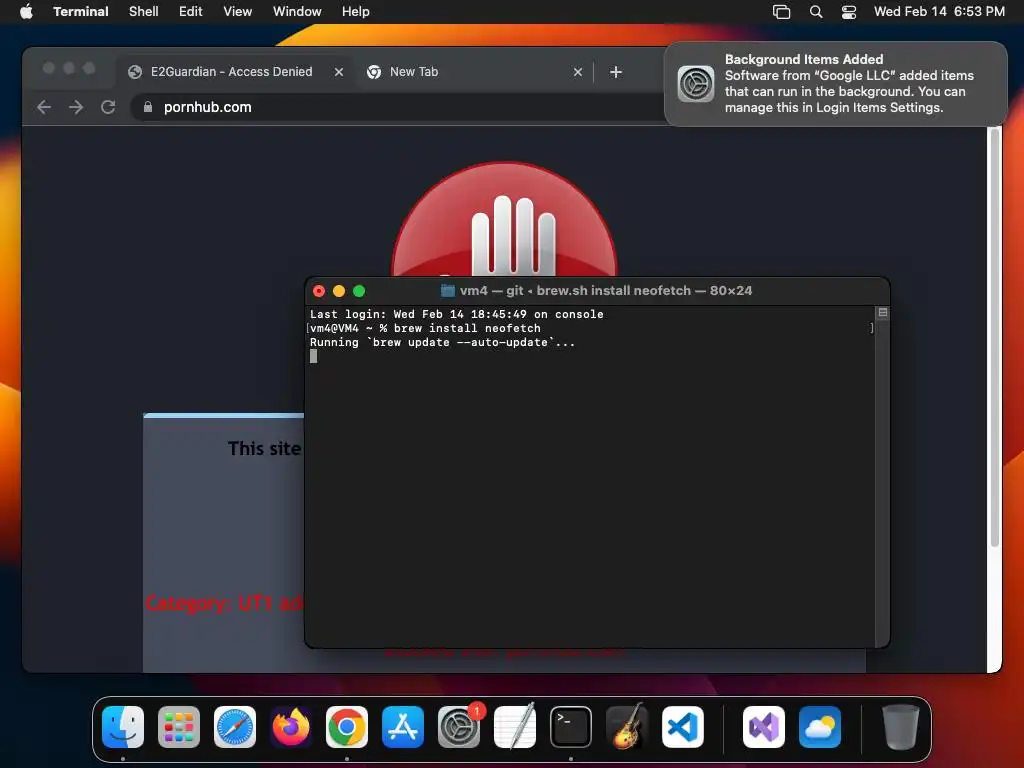The image size is (1024, 768).
Task: Switch to E2Guardian - Access Denied tab
Action: pos(232,72)
